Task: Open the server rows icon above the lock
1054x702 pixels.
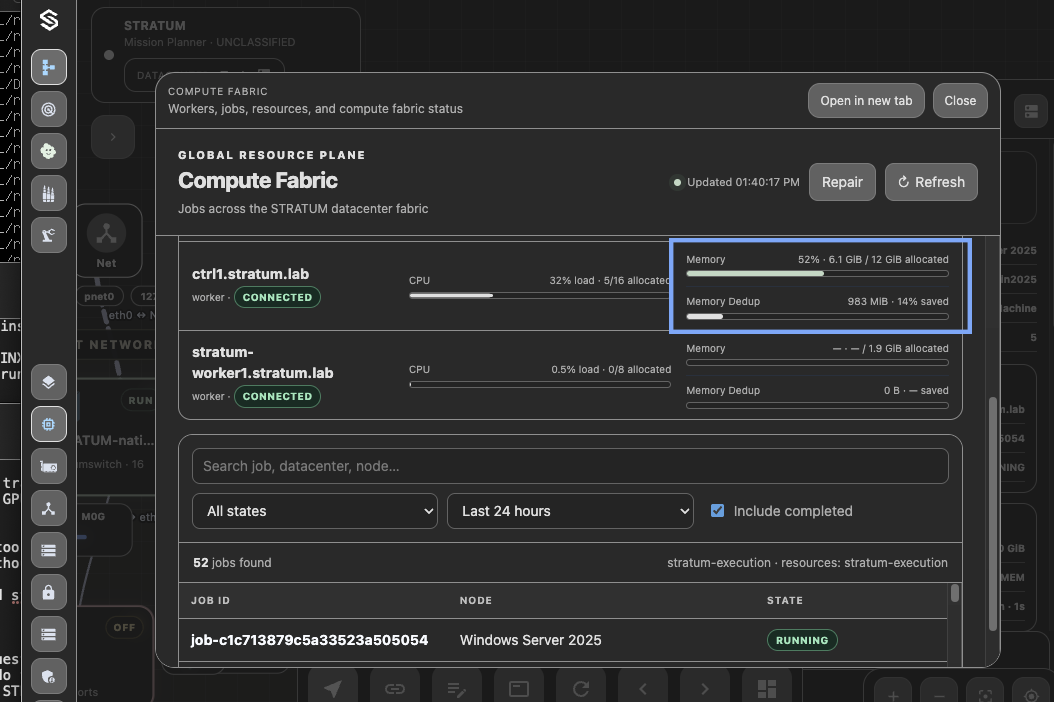Action: pyautogui.click(x=48, y=550)
